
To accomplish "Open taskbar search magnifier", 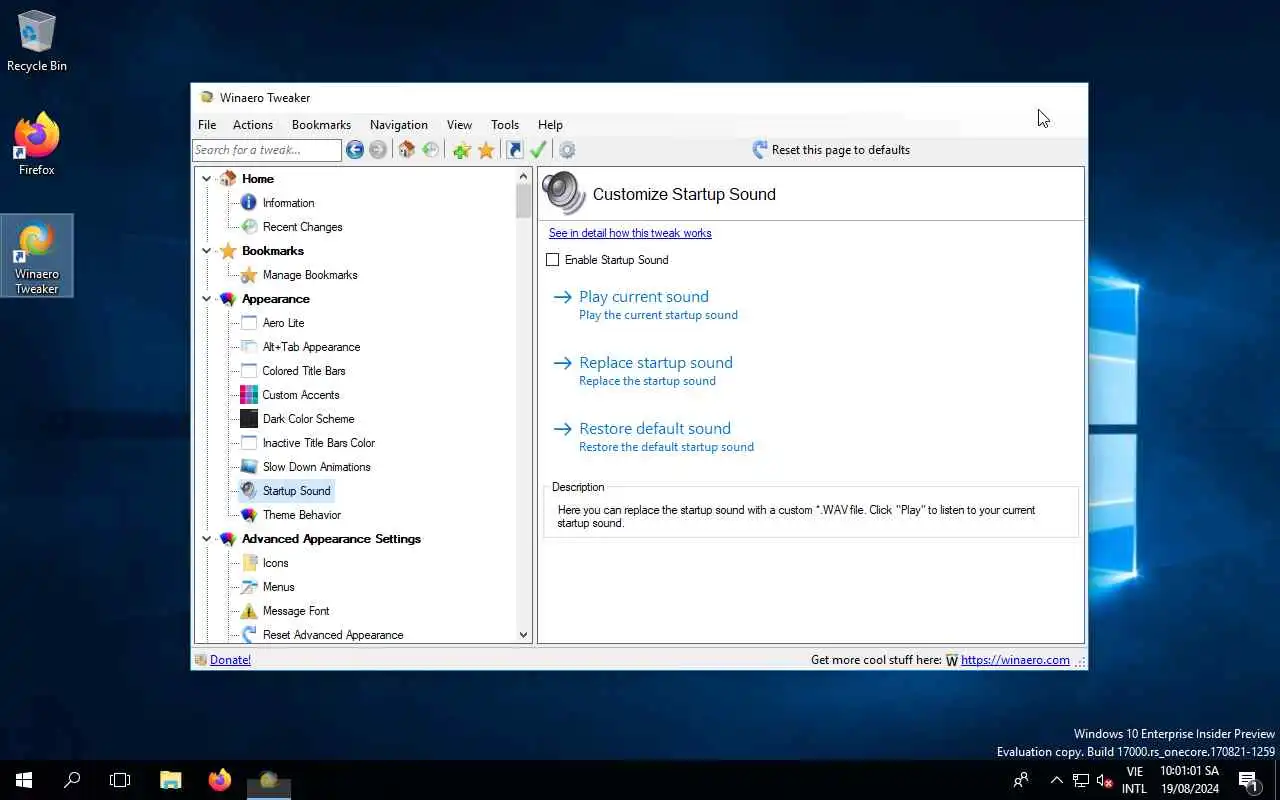I will (x=72, y=780).
